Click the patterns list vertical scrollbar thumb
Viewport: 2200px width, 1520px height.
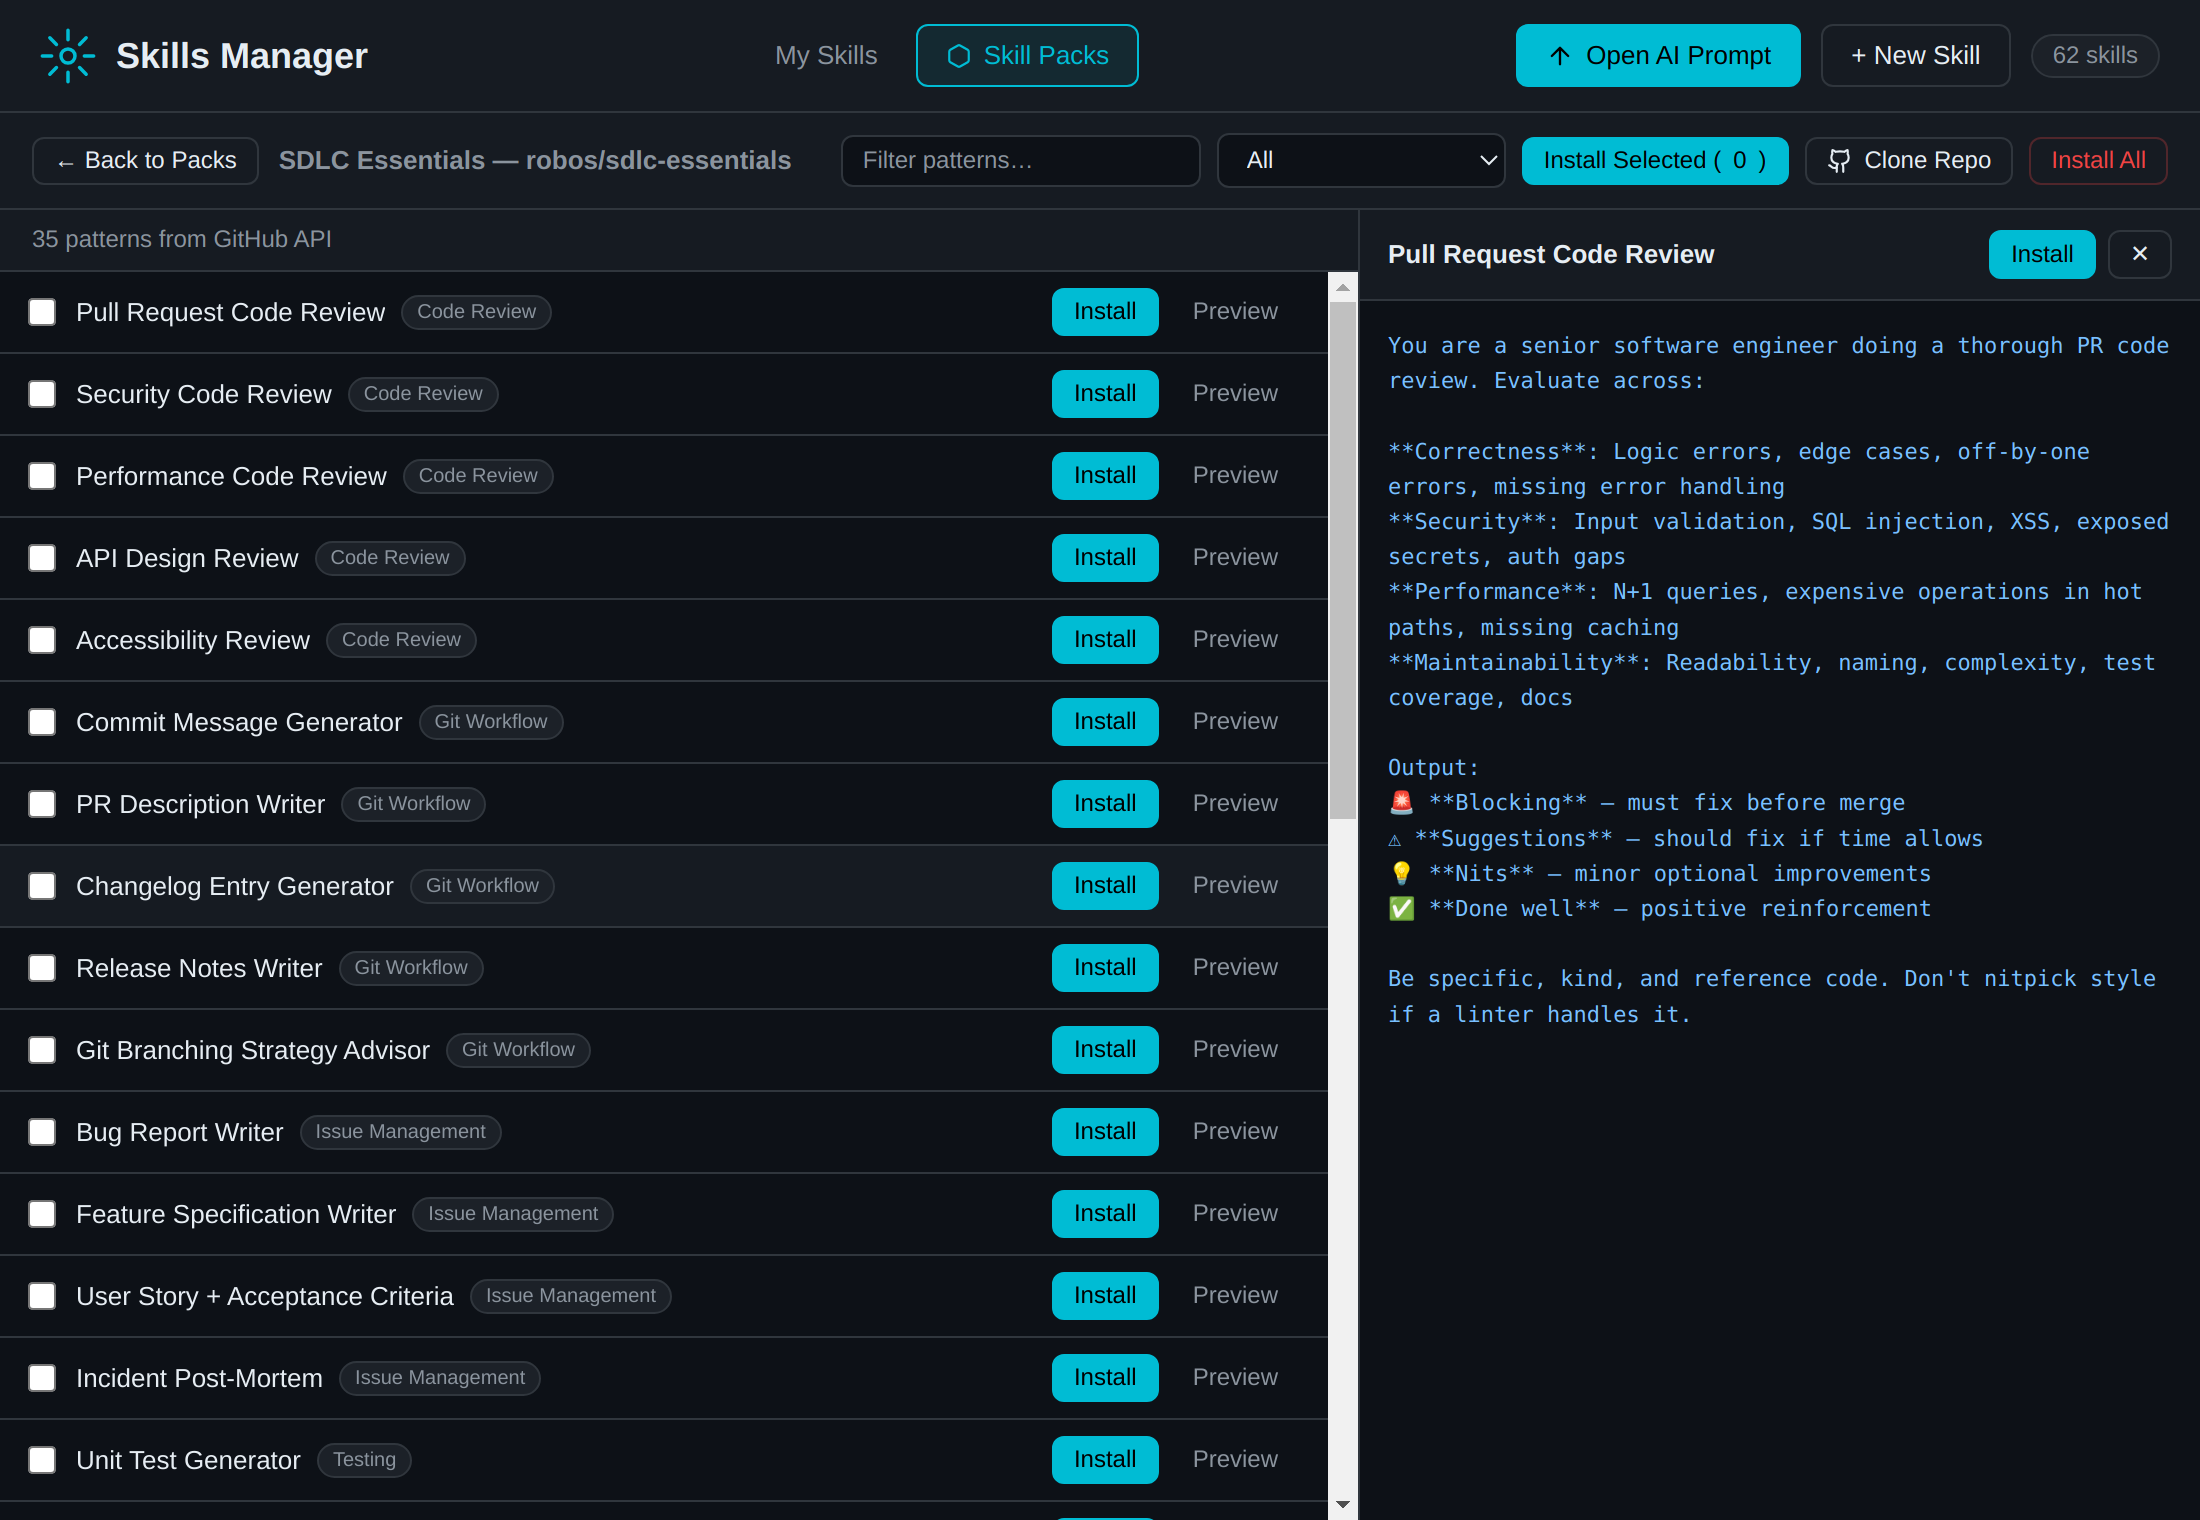(1343, 560)
